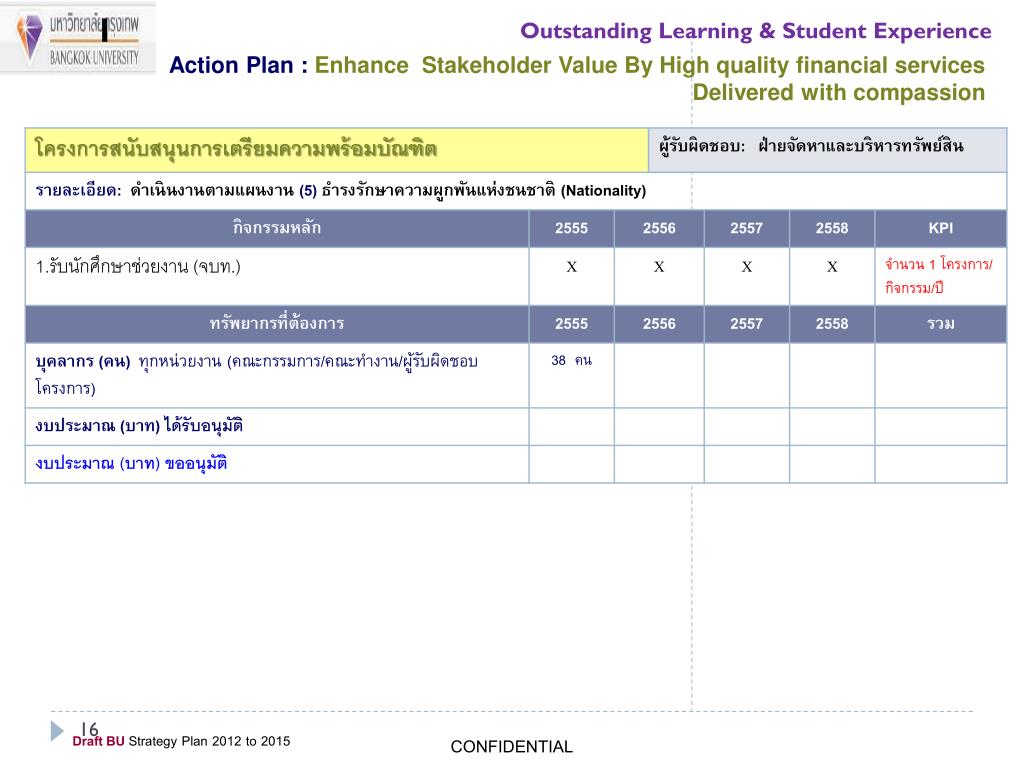The width and height of the screenshot is (1024, 768).
Task: Select the heading 'Outstanding Learning & Student Experience'
Action: (756, 31)
